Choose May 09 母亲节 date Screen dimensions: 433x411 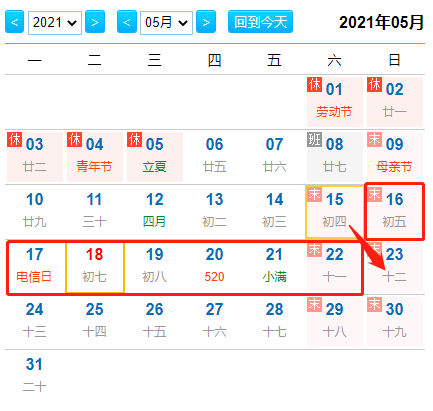(395, 157)
